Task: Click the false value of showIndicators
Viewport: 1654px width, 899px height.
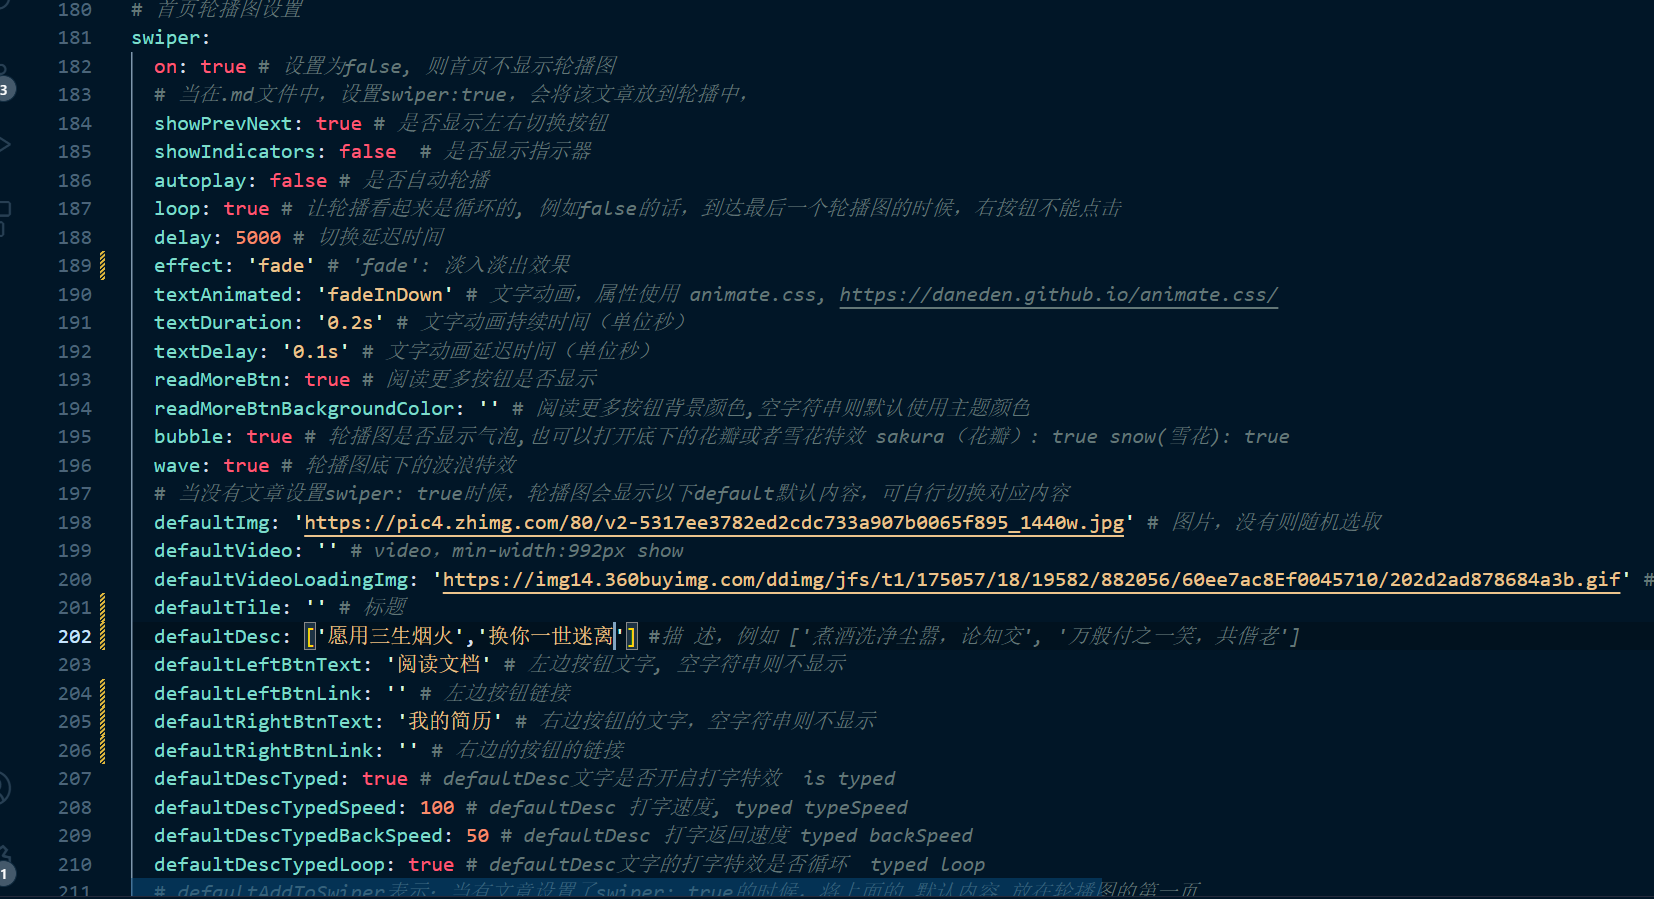Action: (x=367, y=152)
